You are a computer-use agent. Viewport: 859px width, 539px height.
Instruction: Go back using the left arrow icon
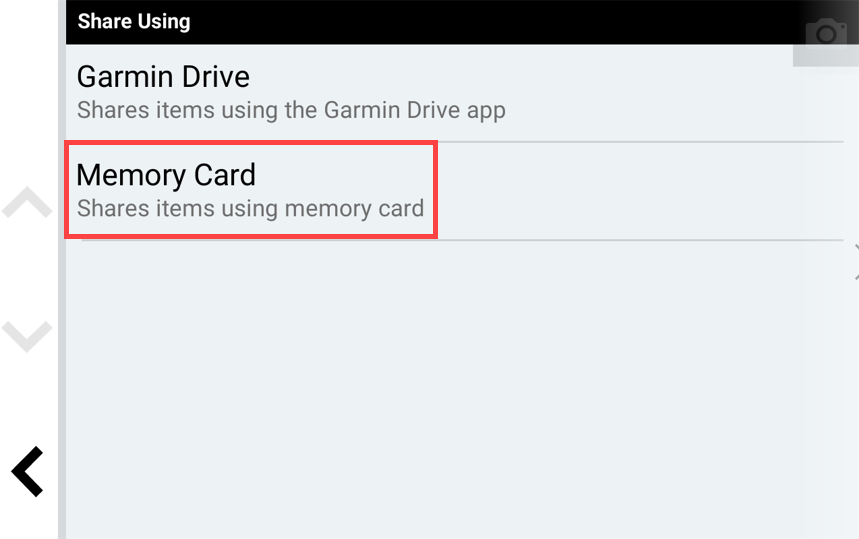click(27, 472)
